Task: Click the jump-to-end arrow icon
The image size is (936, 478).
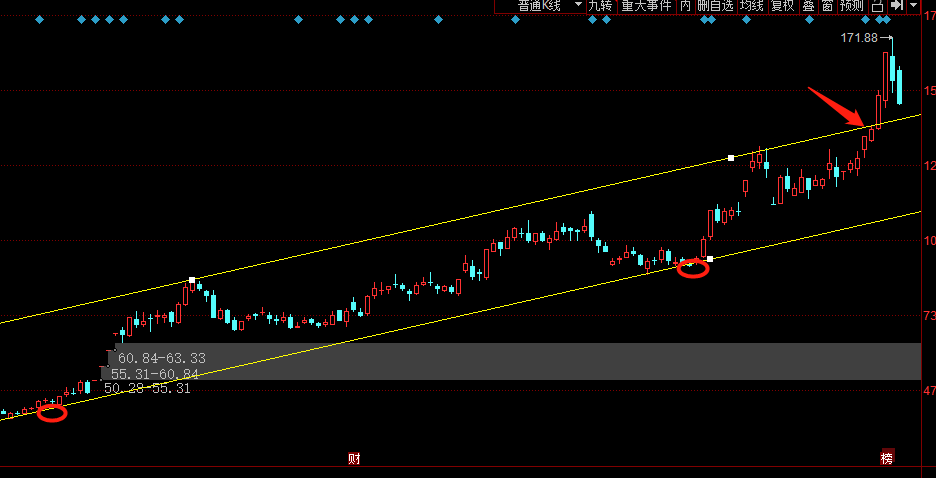Action: [x=897, y=6]
